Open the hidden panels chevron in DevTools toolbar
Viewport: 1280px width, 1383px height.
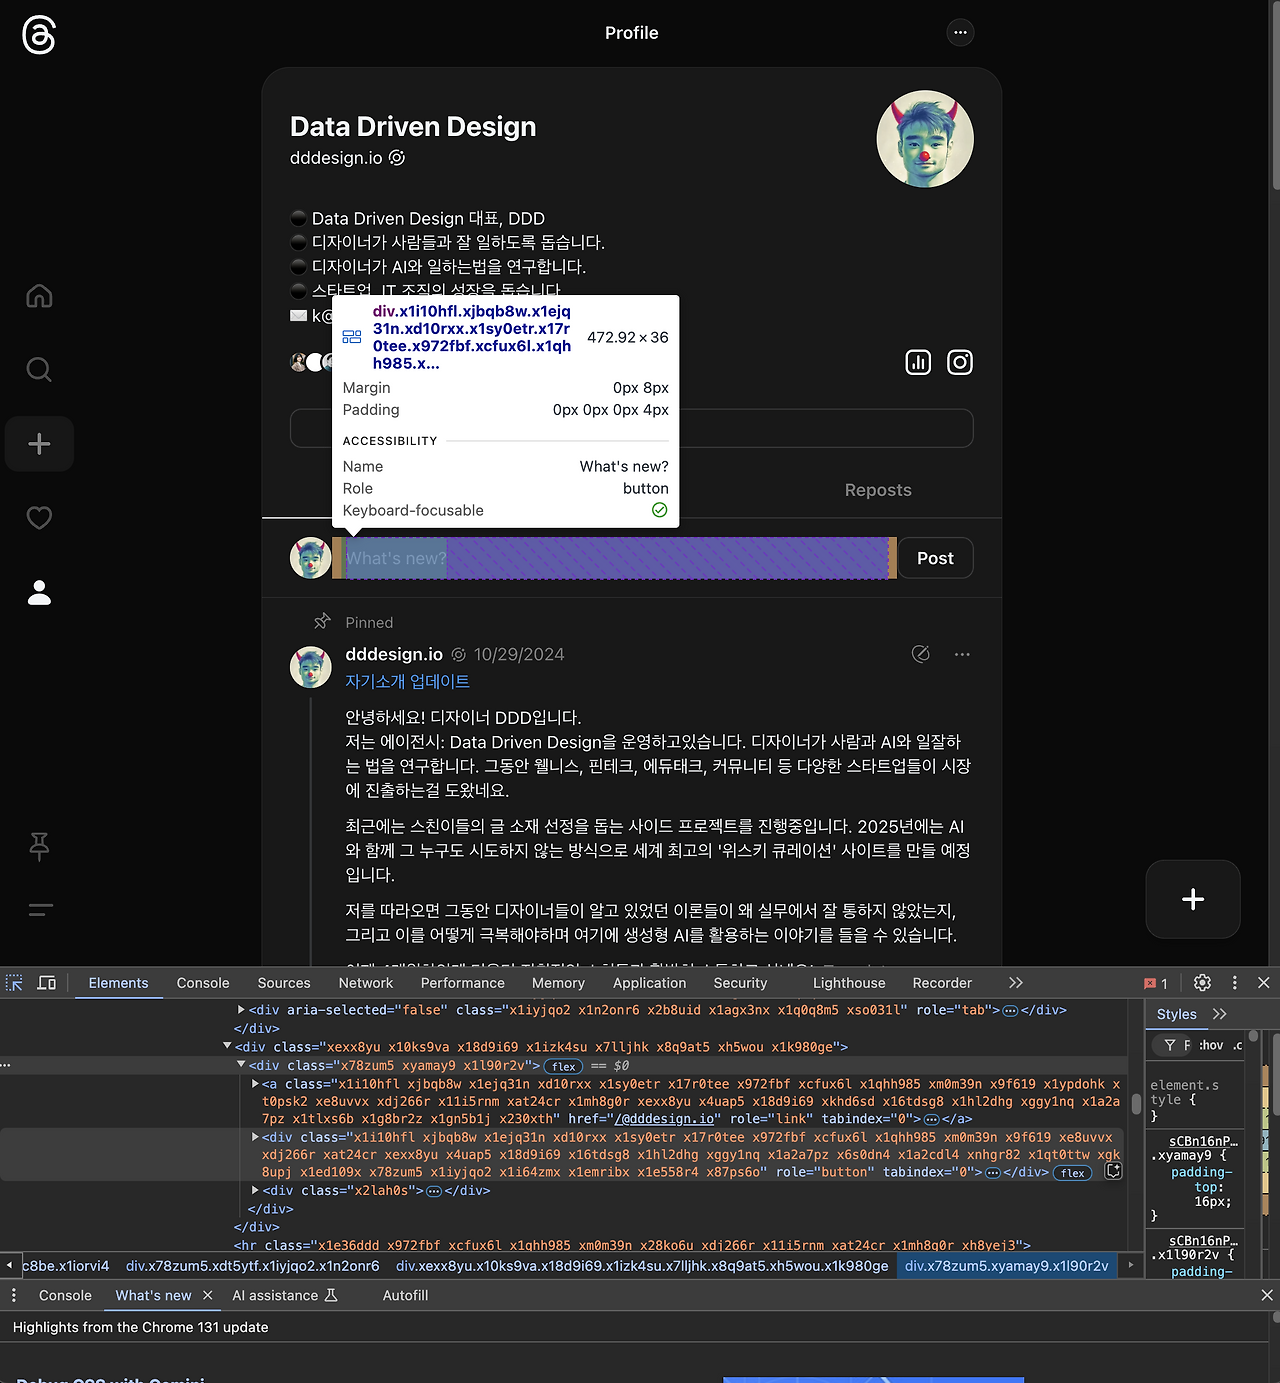click(x=1015, y=983)
